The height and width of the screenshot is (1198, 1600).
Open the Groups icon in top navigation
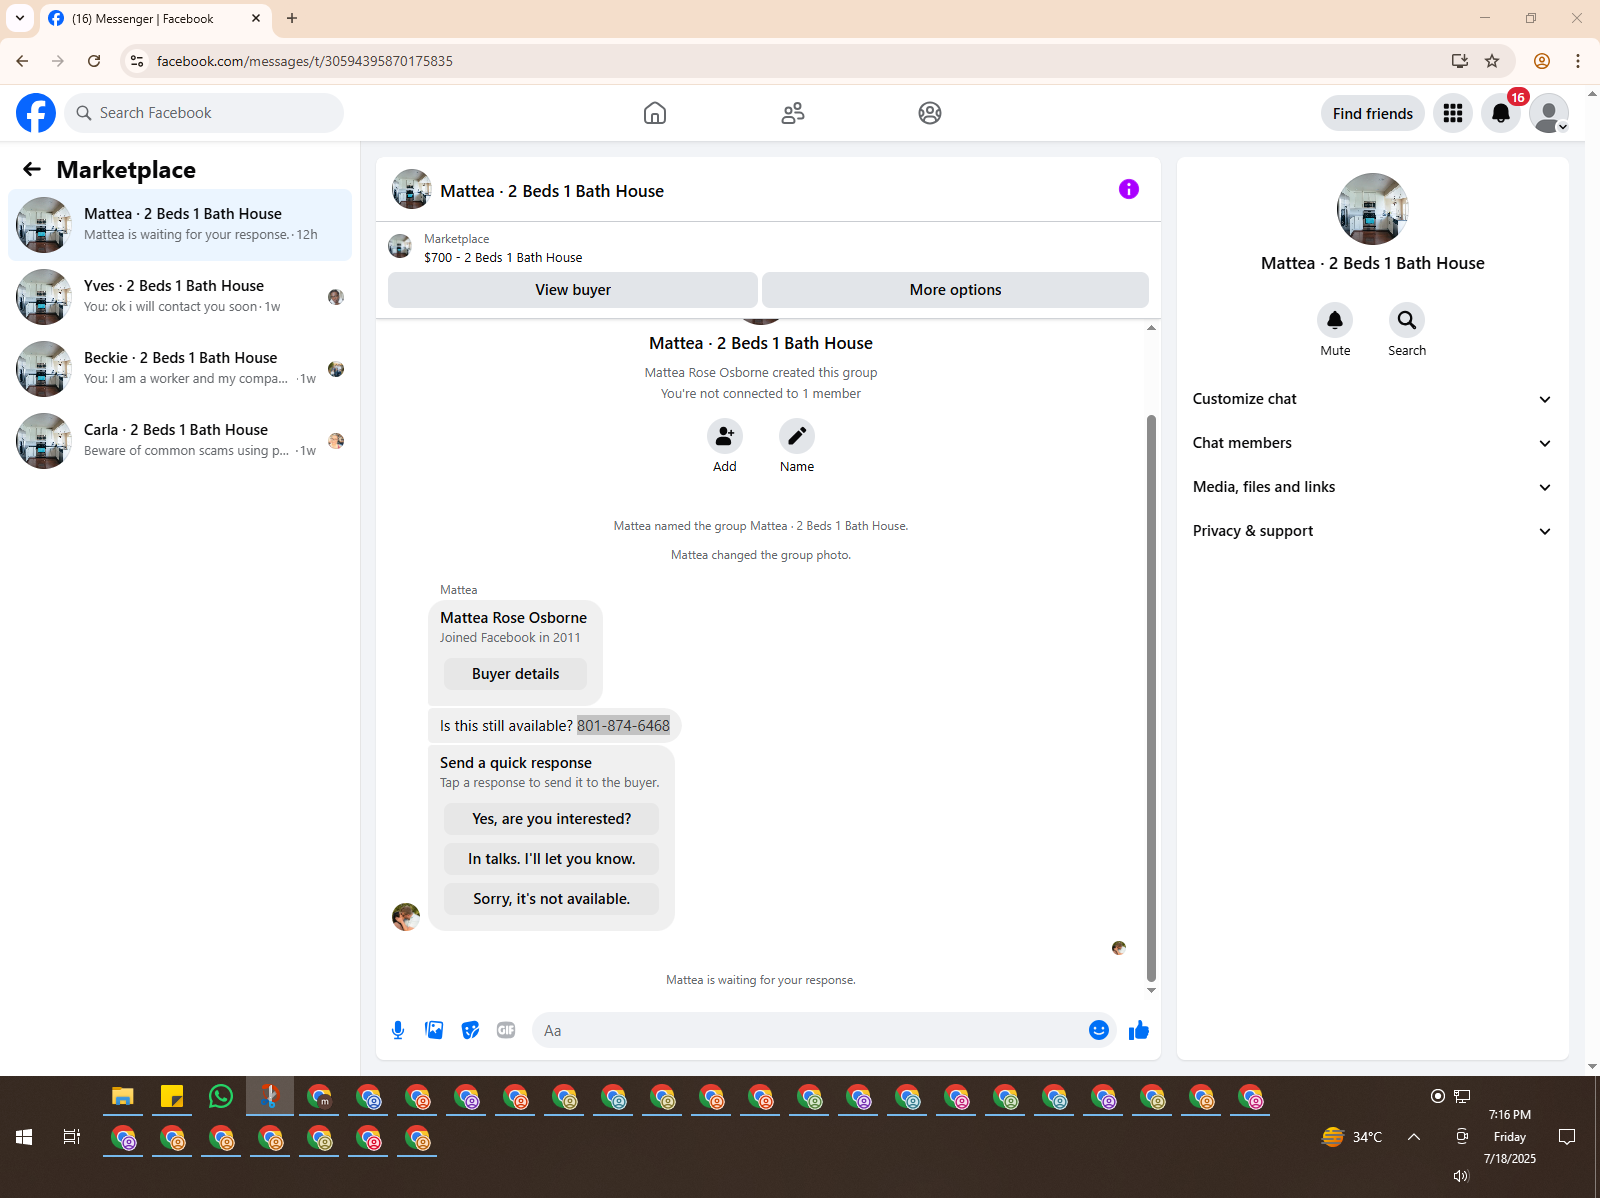click(x=930, y=113)
